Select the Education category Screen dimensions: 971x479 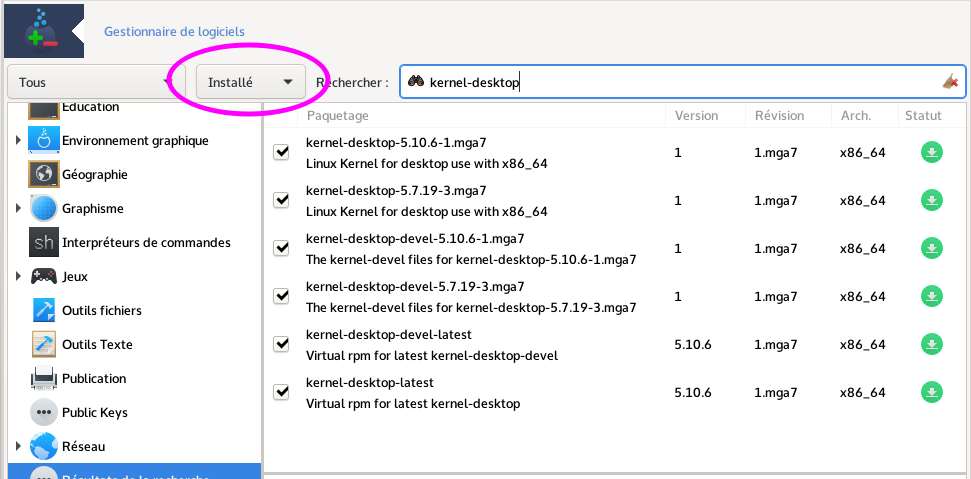[90, 106]
